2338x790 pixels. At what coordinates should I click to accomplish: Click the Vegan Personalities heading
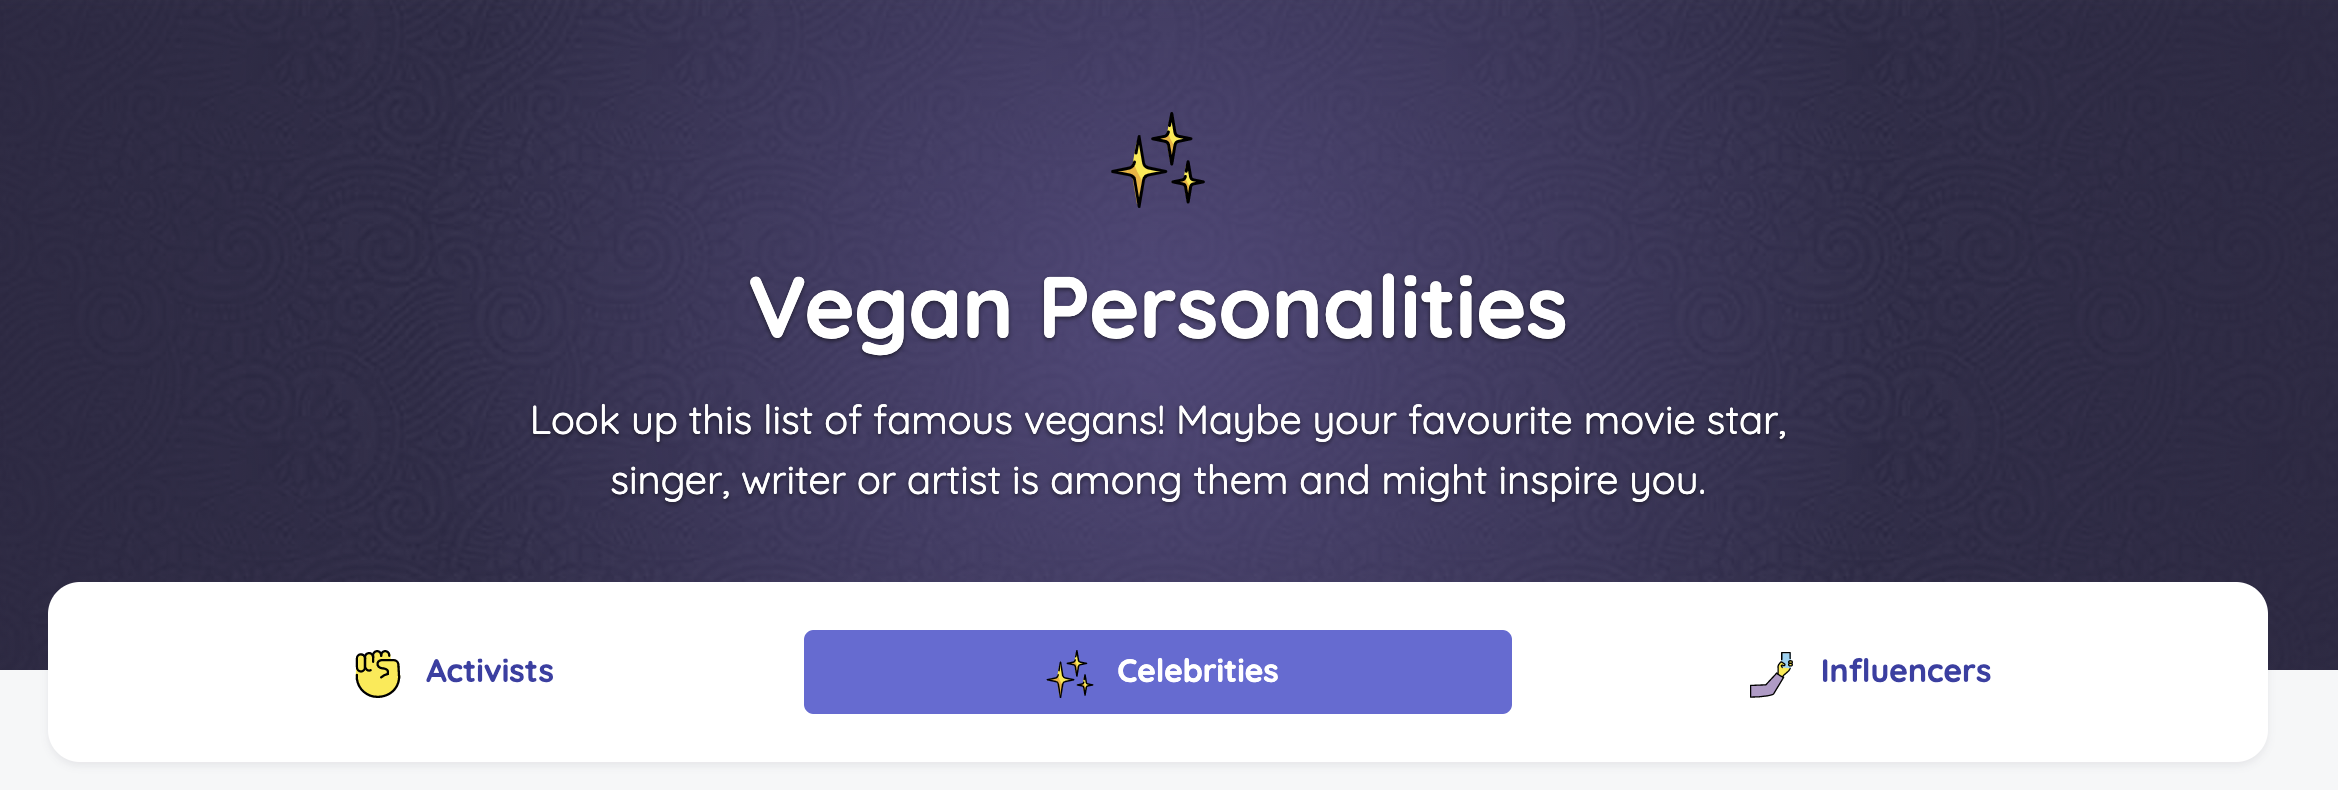pos(1158,308)
